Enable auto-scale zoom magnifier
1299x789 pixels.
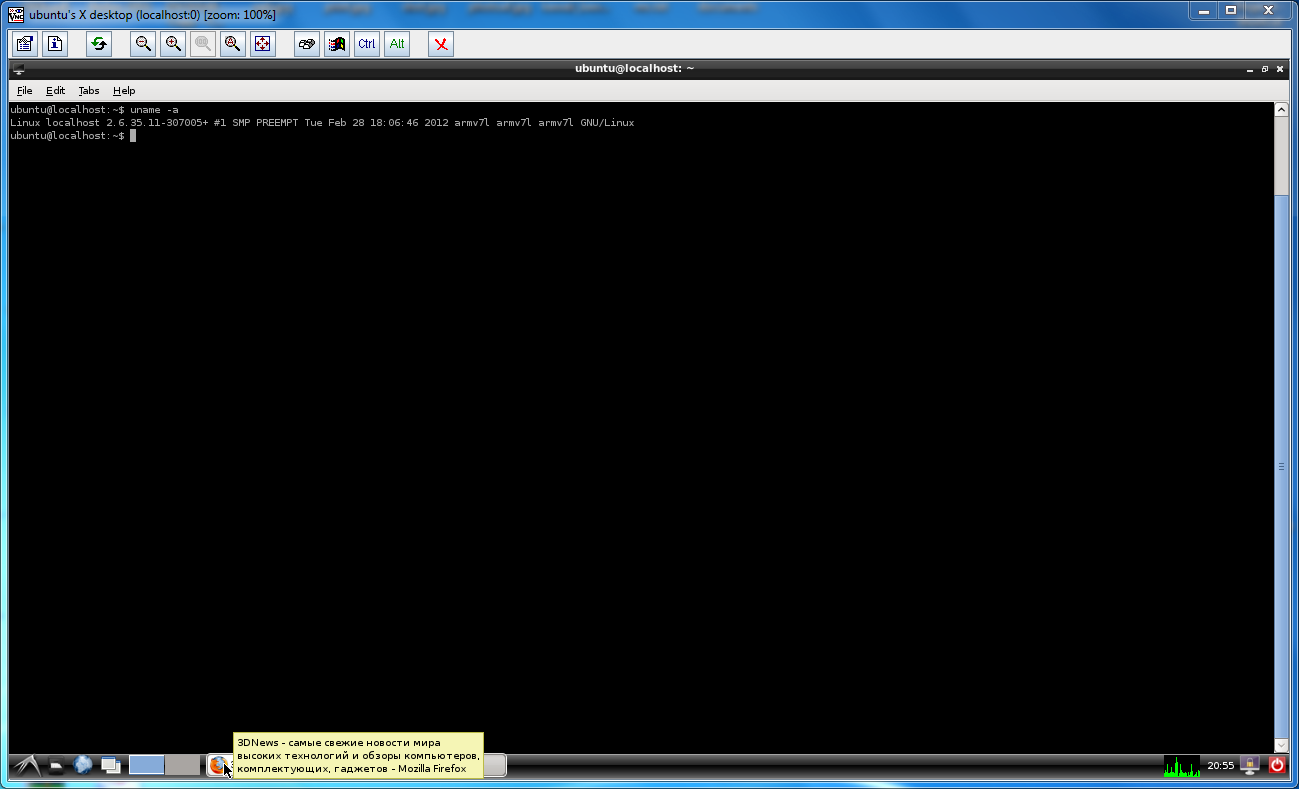coord(233,44)
